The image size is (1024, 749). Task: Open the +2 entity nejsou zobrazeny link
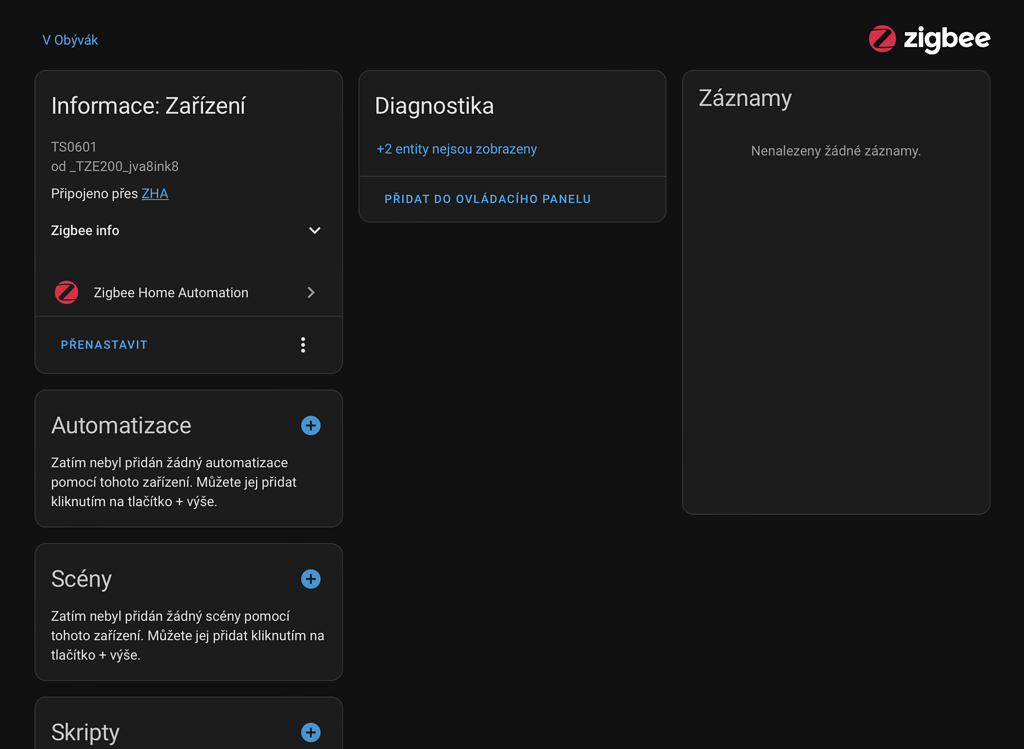click(457, 148)
